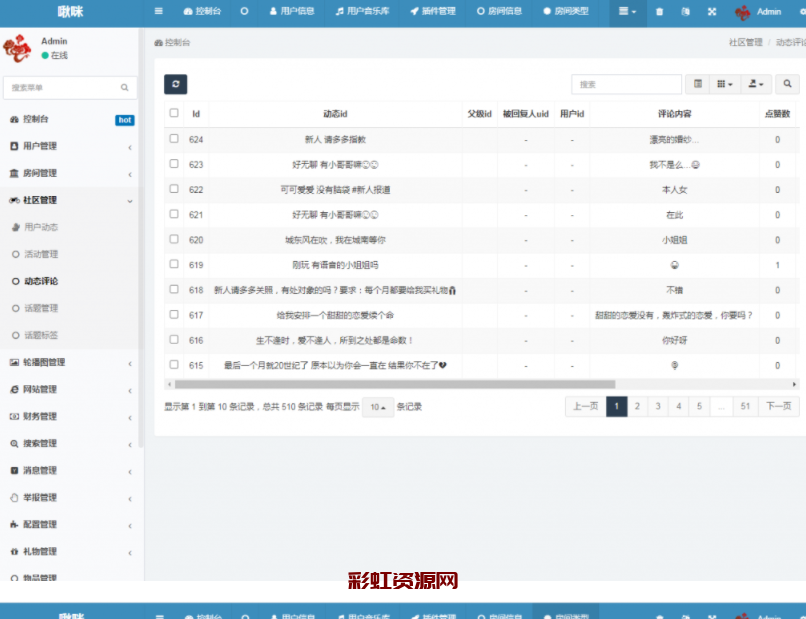Tick the checkbox for row 619
Image resolution: width=806 pixels, height=619 pixels.
[x=174, y=265]
